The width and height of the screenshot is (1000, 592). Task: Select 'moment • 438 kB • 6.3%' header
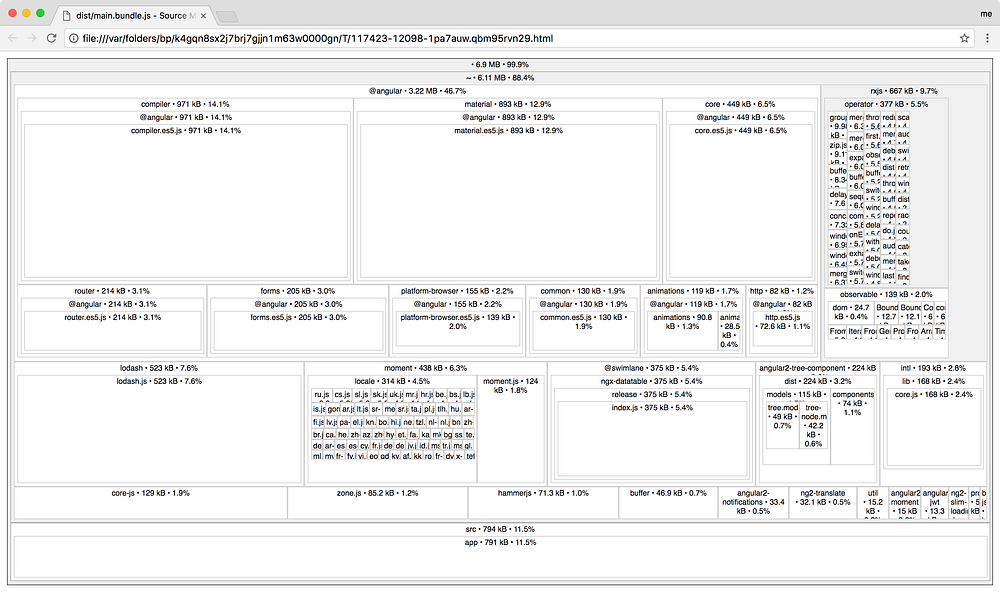pyautogui.click(x=425, y=368)
